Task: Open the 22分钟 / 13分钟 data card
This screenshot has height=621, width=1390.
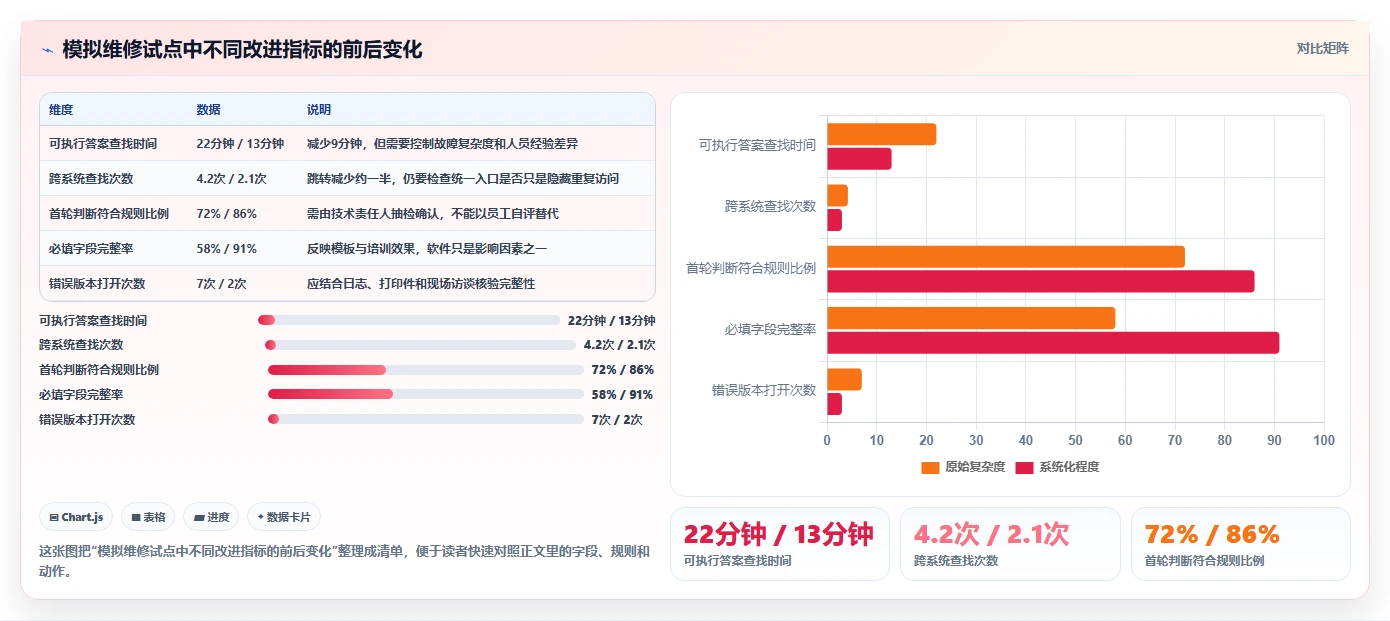Action: click(x=779, y=544)
